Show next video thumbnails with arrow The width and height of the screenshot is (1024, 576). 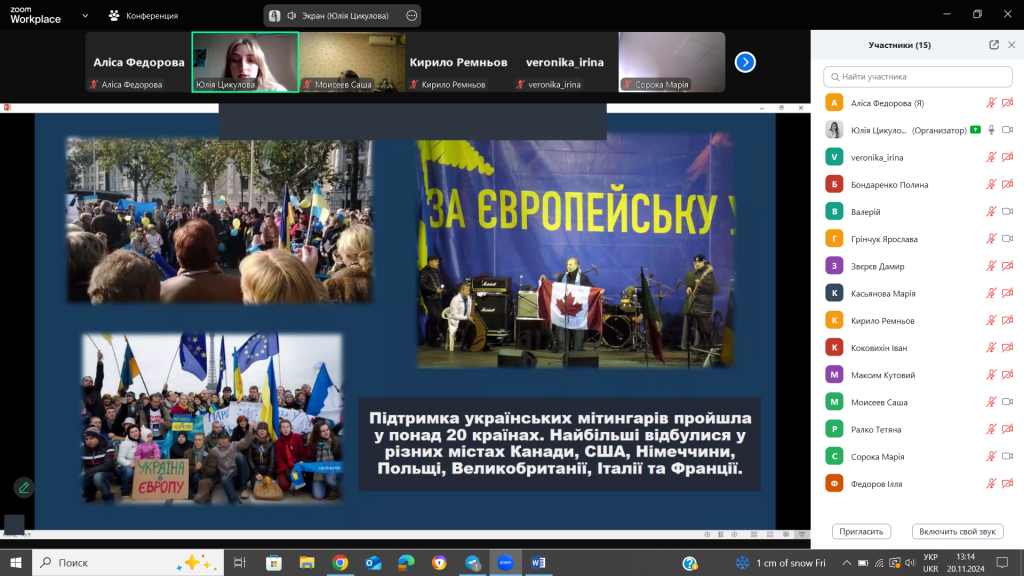(x=745, y=62)
